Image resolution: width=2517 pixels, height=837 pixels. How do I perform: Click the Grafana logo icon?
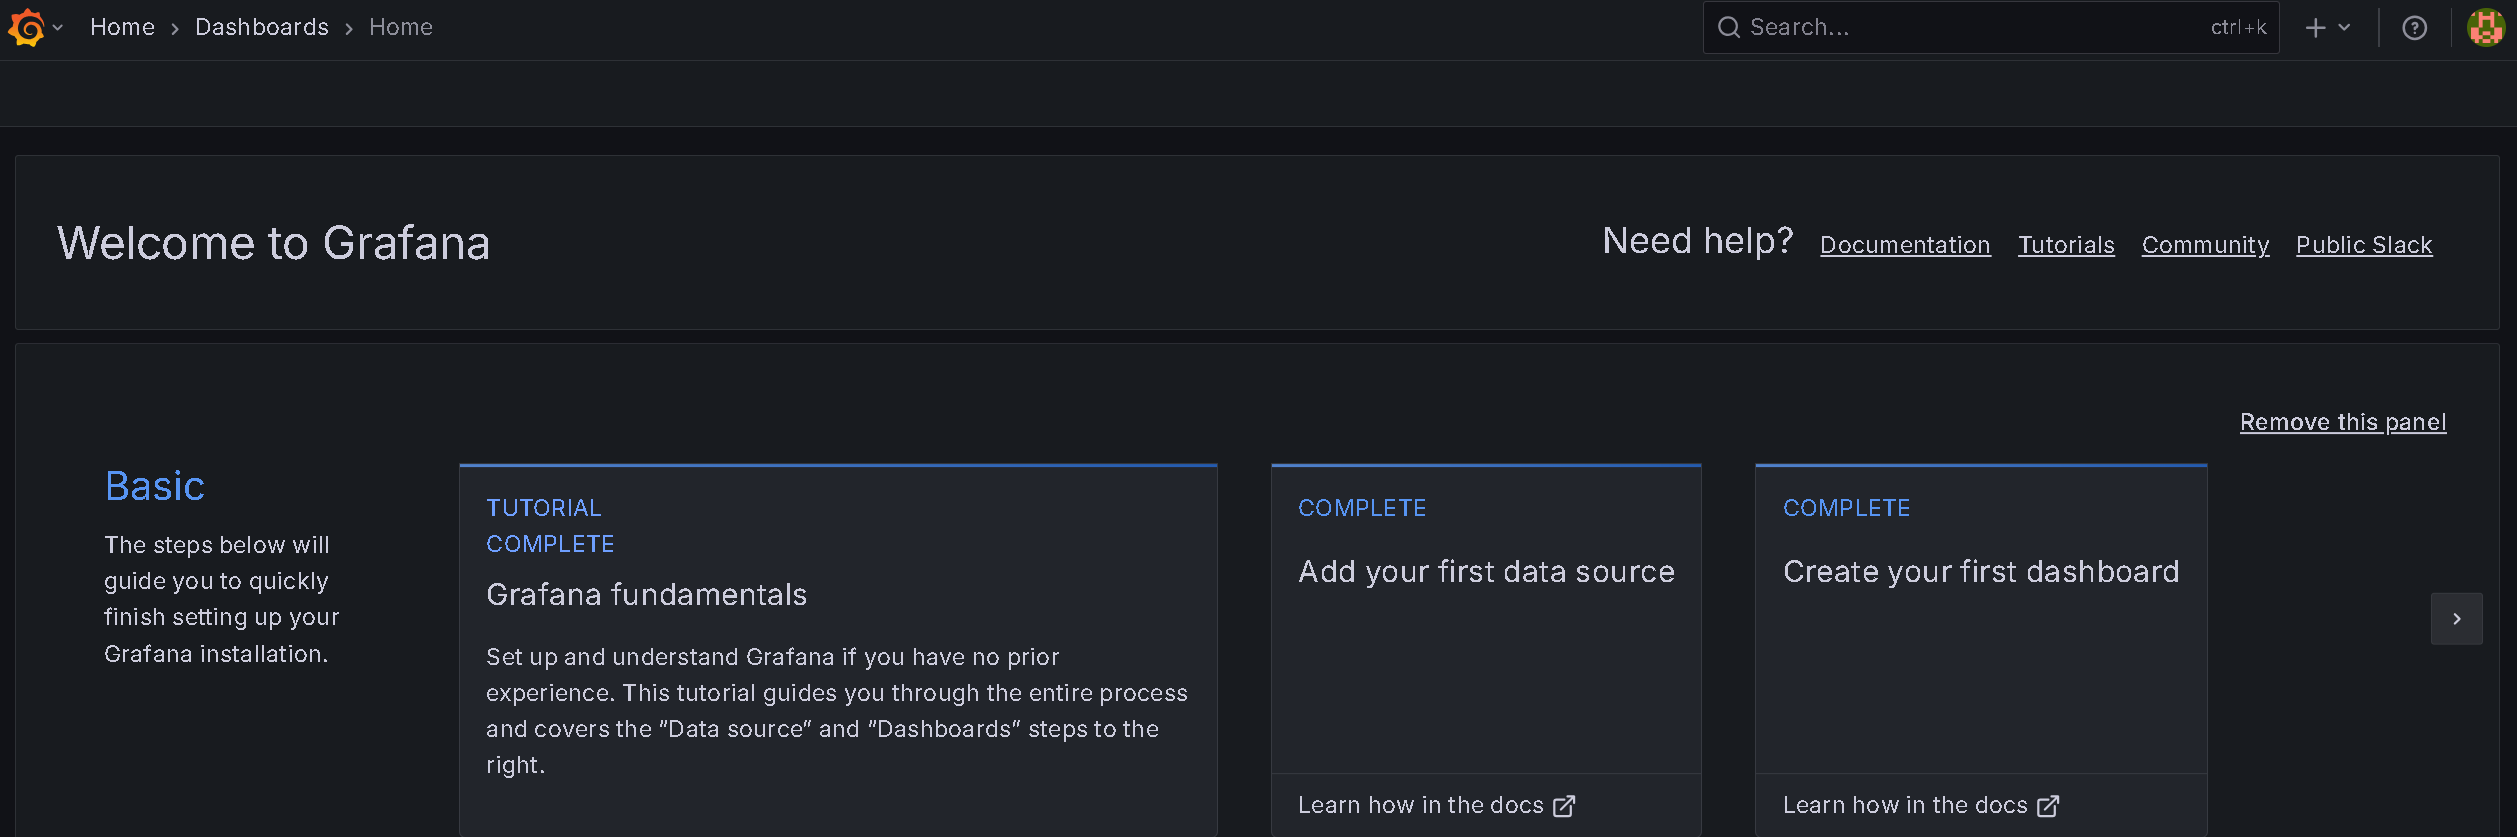click(27, 27)
